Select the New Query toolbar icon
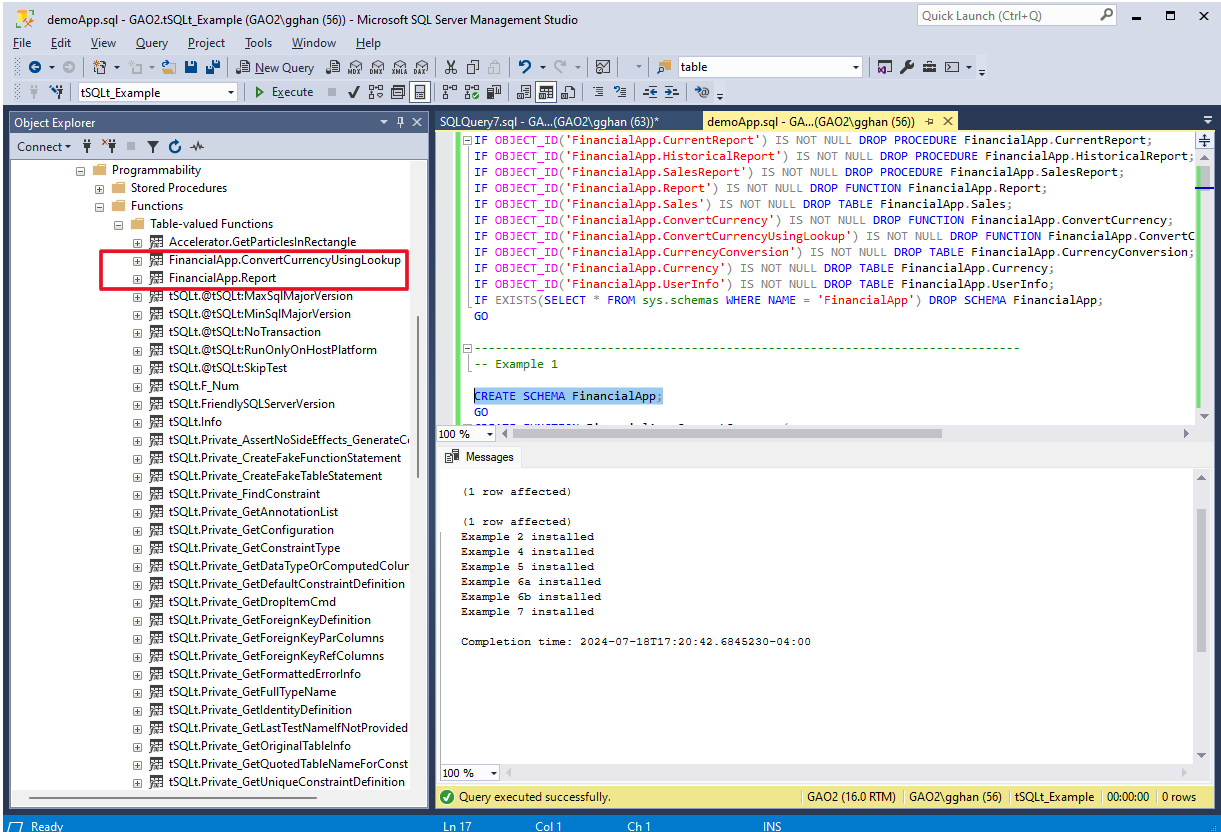The image size is (1221, 832). tap(273, 68)
